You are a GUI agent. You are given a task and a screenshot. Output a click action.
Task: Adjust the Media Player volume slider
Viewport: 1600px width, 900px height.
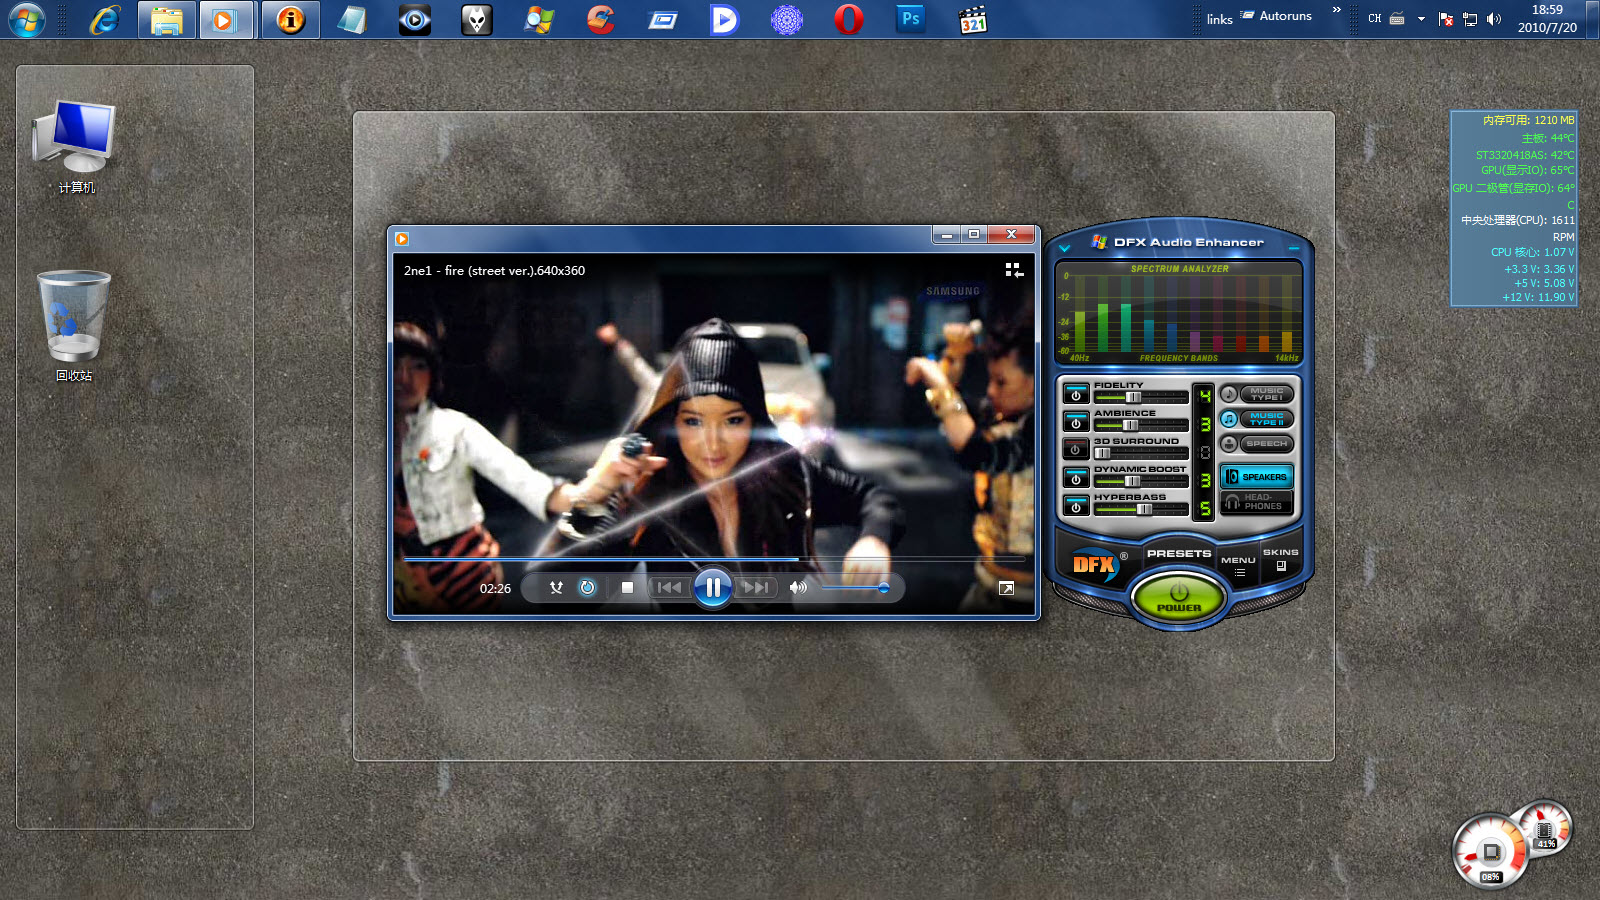[855, 588]
